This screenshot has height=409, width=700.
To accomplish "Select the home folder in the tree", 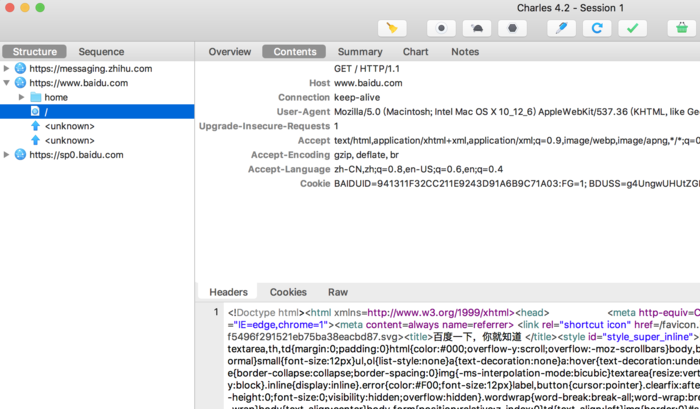I will coord(56,97).
